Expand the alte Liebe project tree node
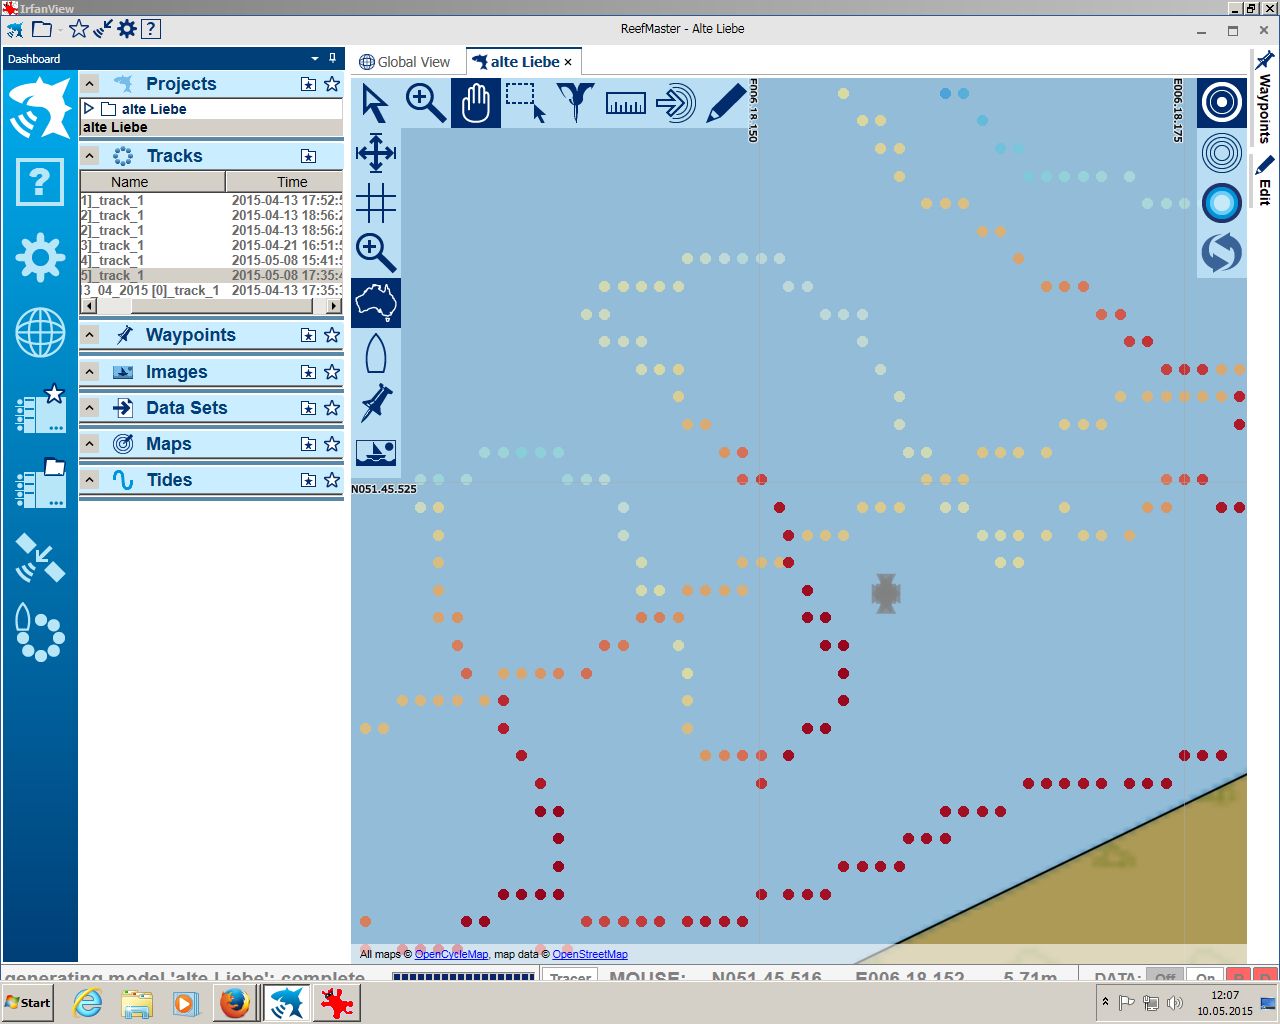Image resolution: width=1280 pixels, height=1024 pixels. tap(89, 108)
